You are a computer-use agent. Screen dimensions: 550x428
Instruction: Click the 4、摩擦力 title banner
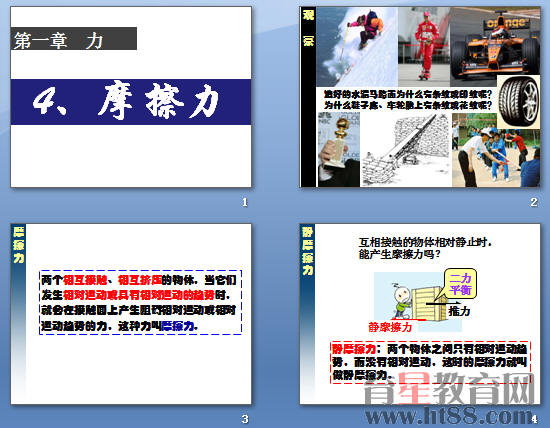coord(131,102)
